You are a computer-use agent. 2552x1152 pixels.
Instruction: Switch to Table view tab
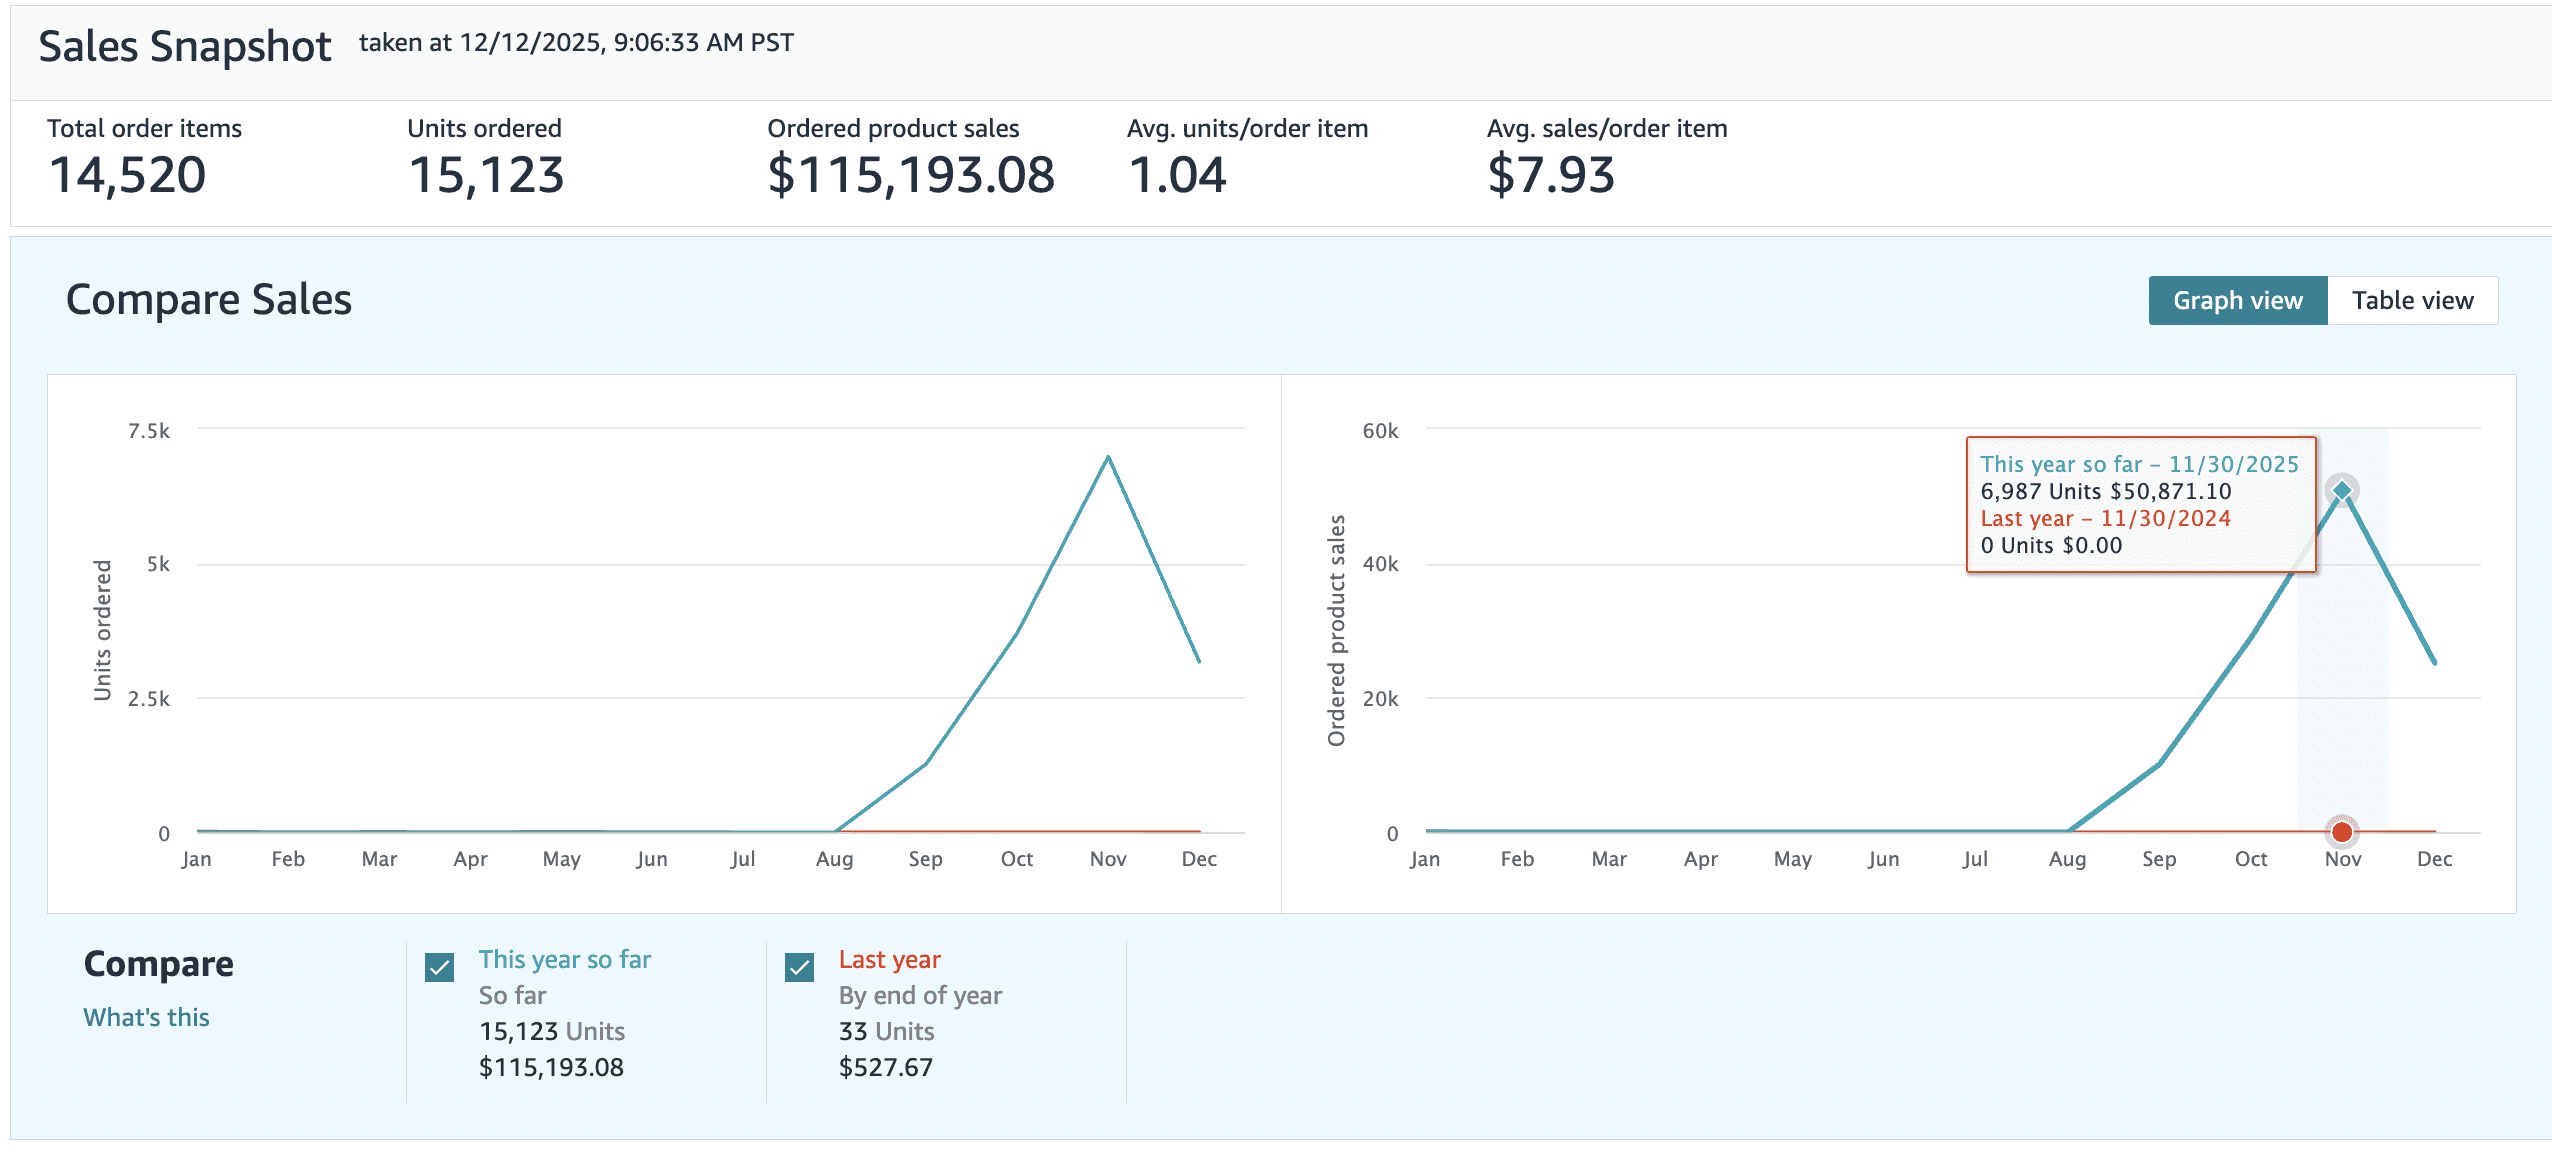click(2411, 301)
